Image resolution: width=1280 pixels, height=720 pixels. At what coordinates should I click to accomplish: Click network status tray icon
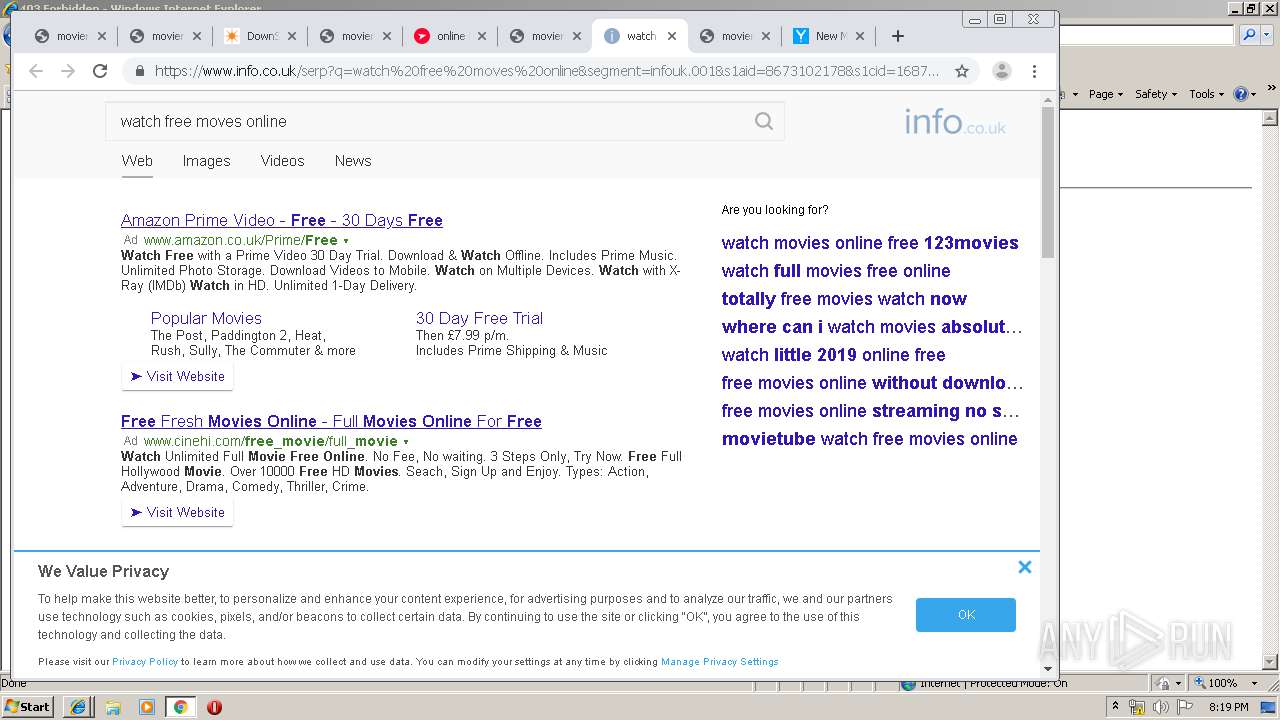coord(1137,707)
